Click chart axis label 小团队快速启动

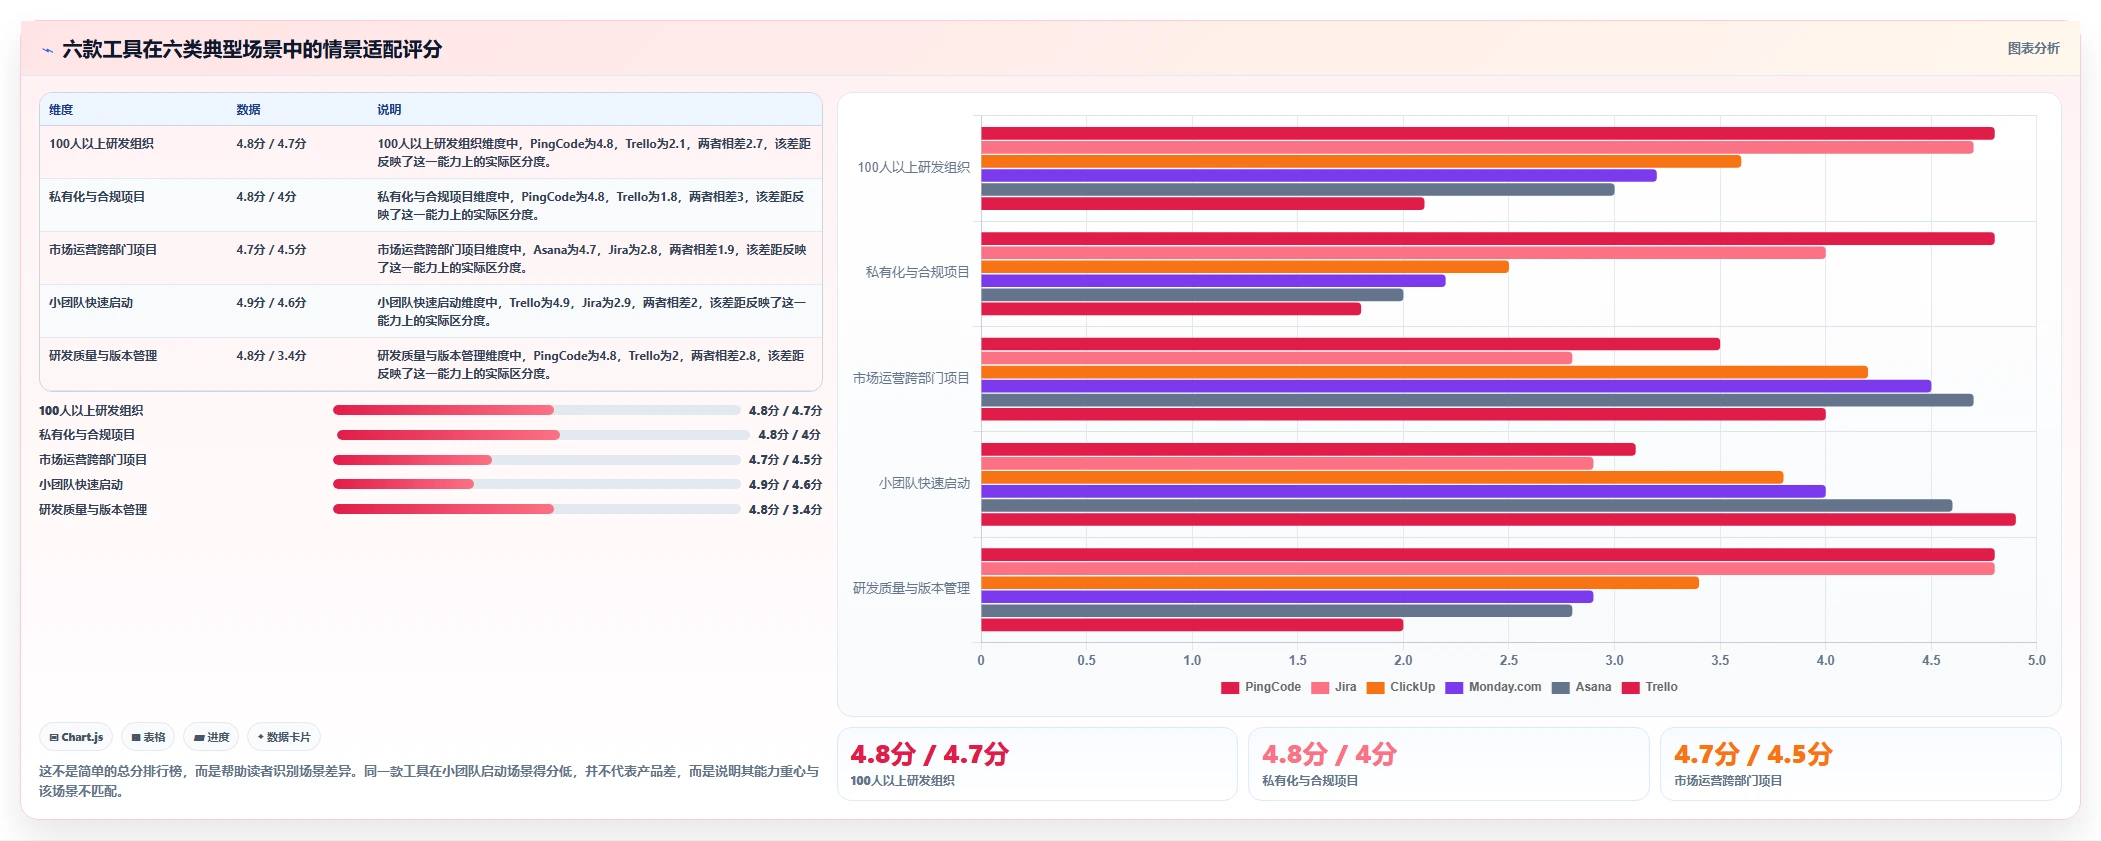924,483
